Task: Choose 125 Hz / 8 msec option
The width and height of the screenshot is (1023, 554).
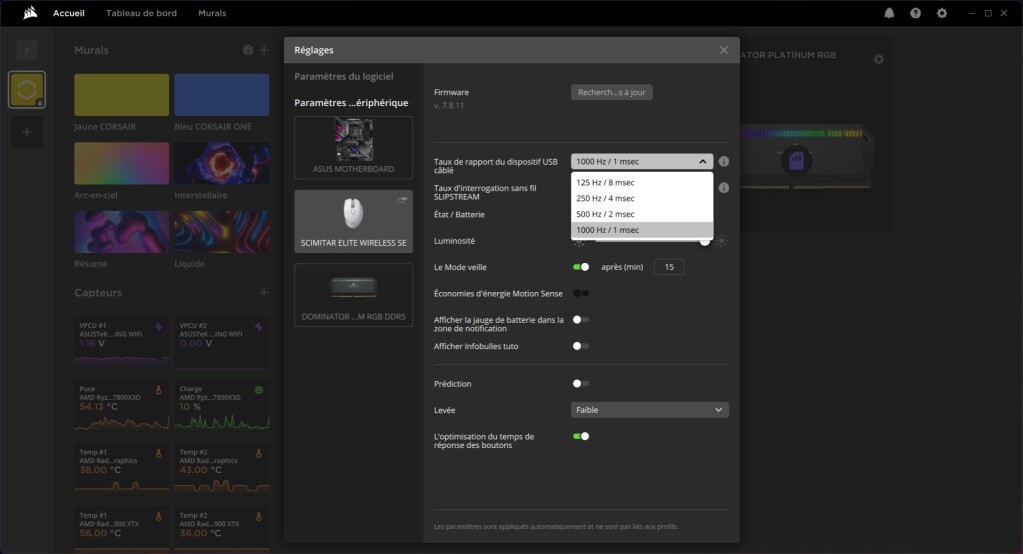Action: 642,183
